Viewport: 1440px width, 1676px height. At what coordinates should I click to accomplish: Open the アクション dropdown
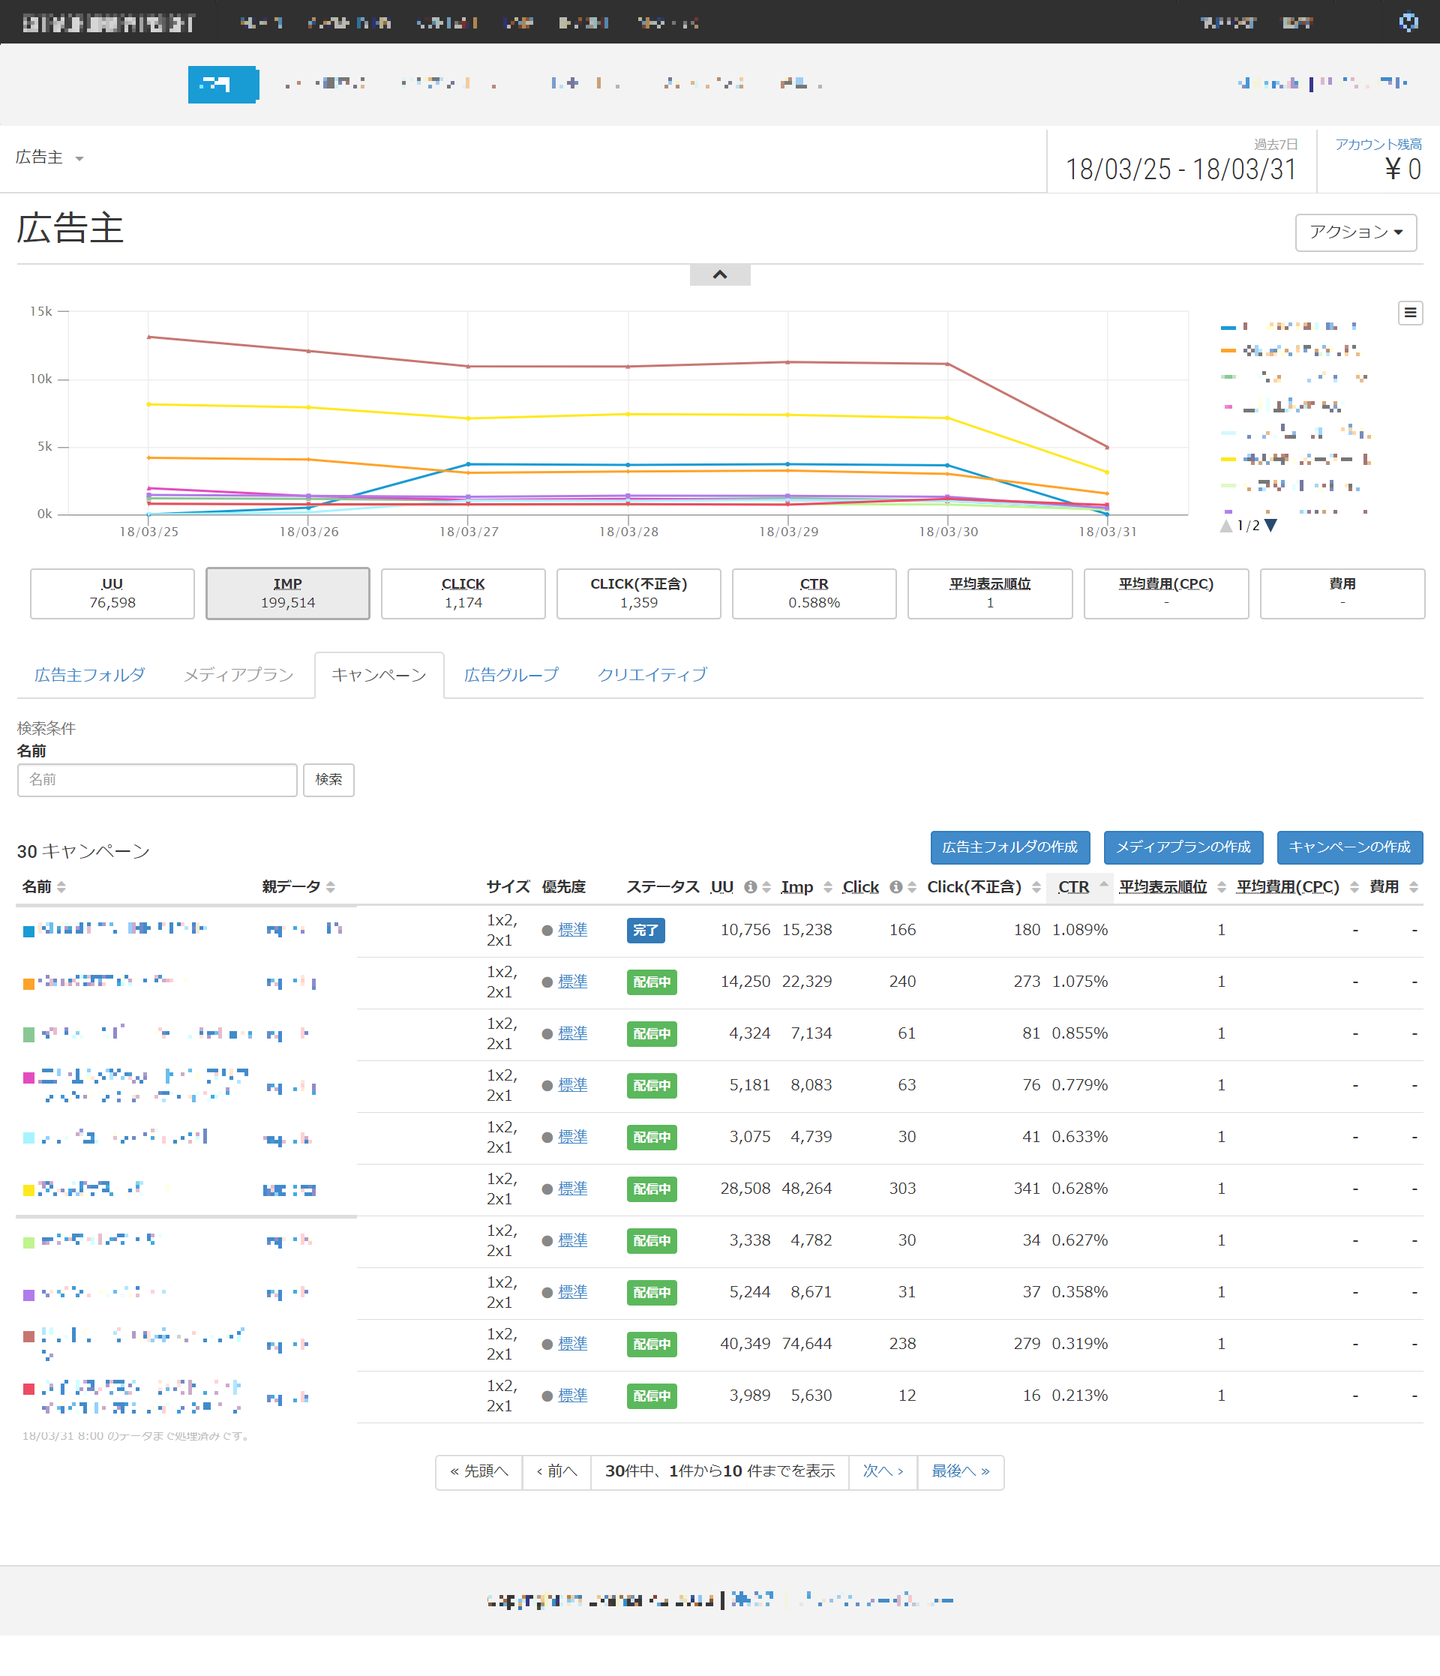tap(1356, 233)
